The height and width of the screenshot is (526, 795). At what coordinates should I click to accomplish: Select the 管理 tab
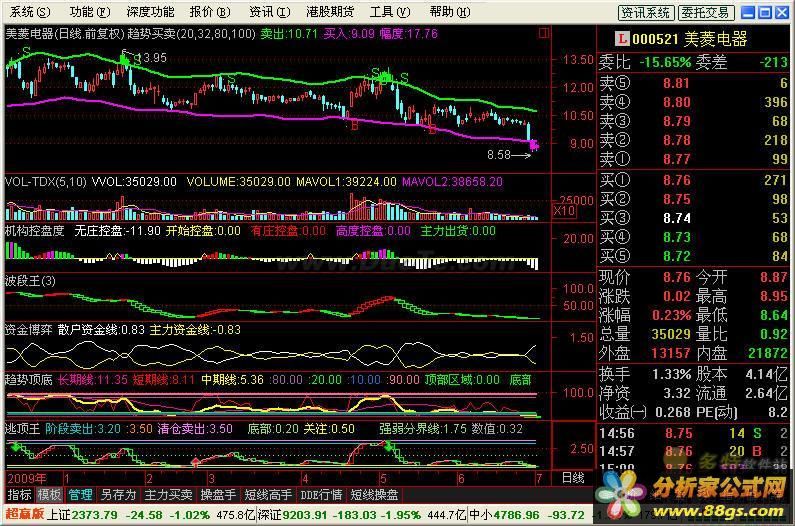[x=81, y=495]
